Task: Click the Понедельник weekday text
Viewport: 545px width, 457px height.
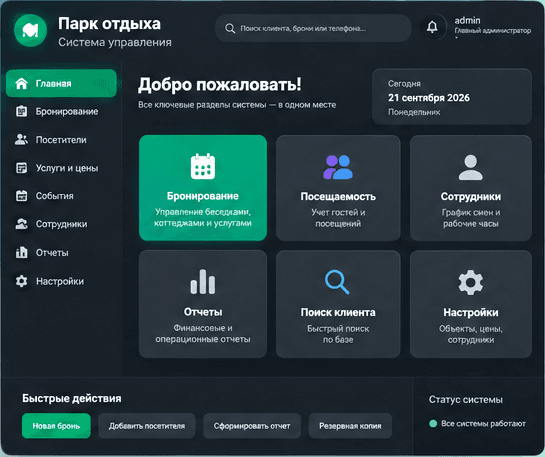Action: point(414,112)
